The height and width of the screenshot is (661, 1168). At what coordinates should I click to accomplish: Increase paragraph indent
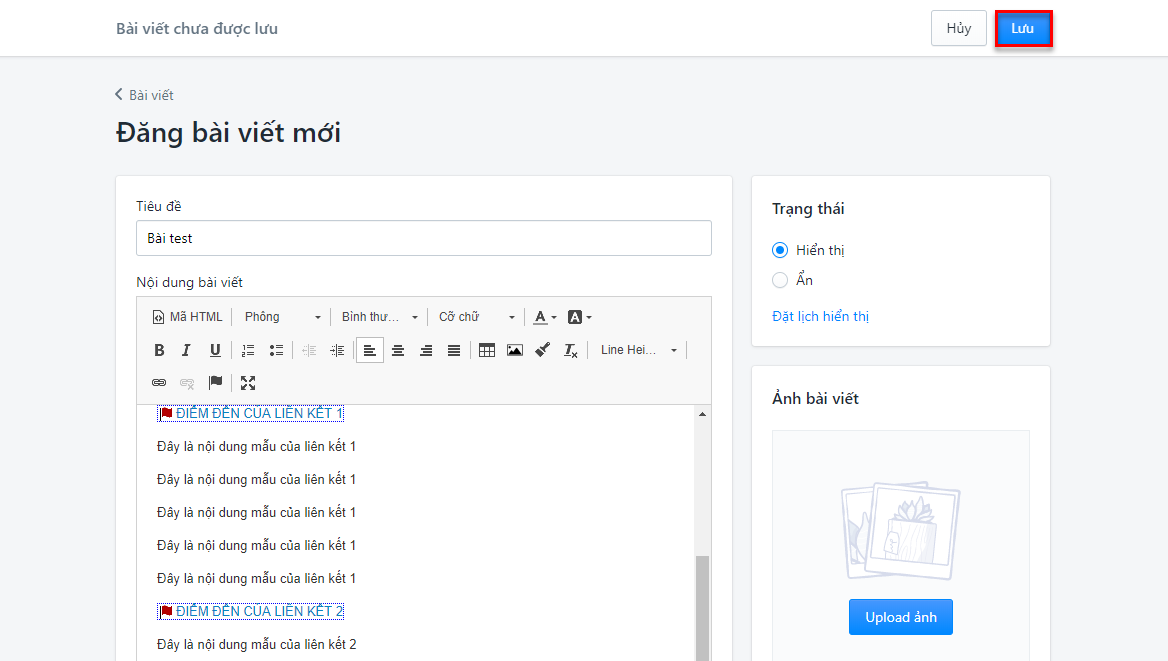coord(337,350)
